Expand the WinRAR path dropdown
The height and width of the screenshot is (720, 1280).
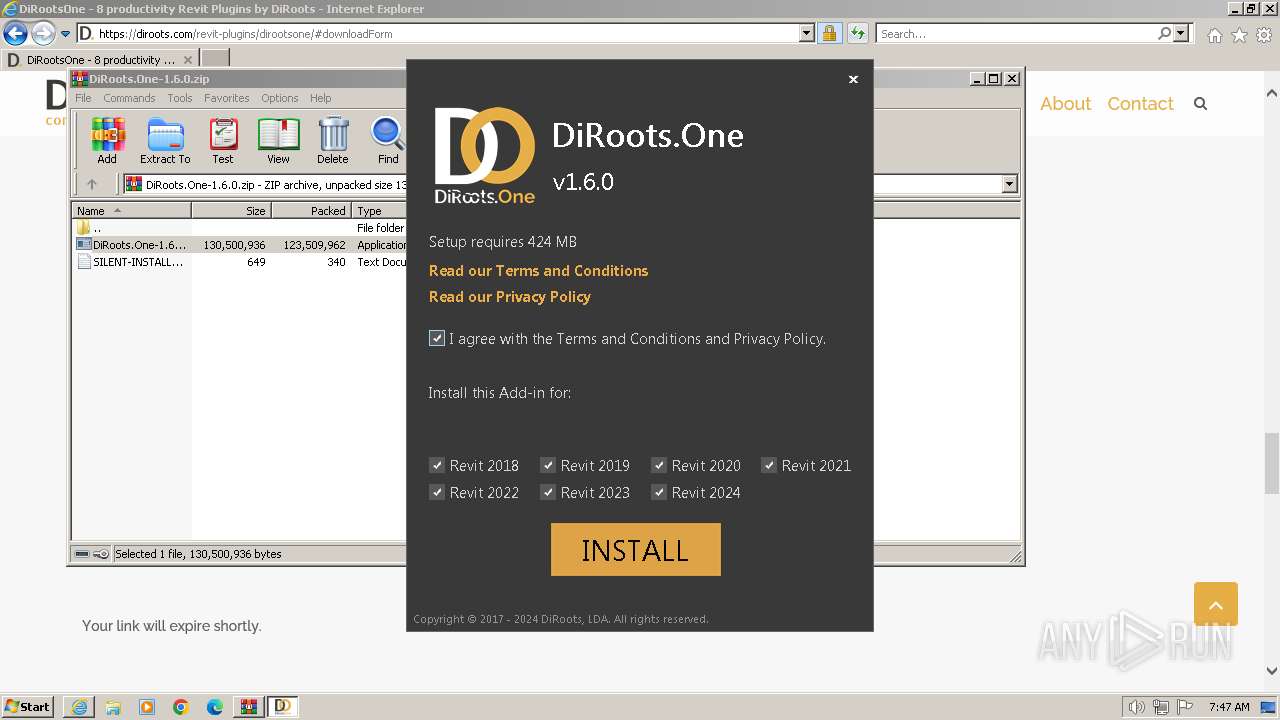(1009, 184)
